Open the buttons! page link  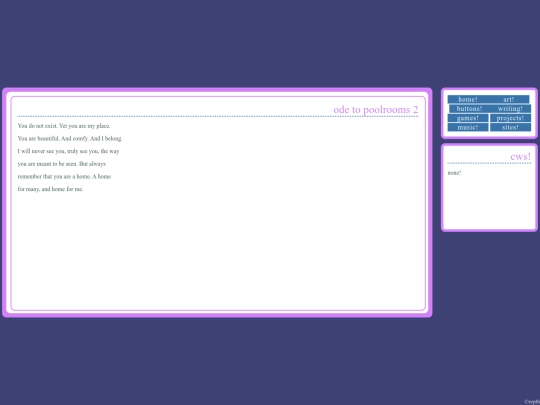[x=469, y=109]
